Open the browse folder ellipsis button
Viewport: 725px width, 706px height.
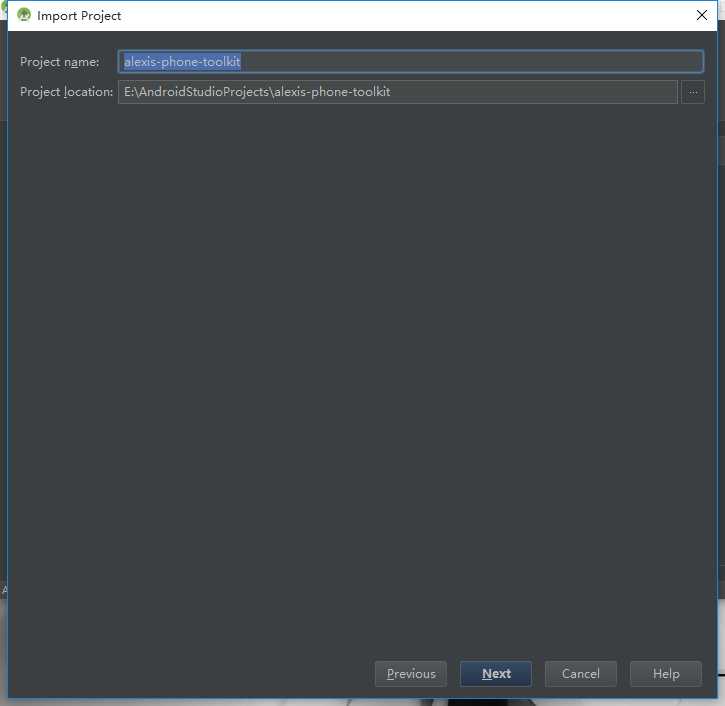[693, 92]
